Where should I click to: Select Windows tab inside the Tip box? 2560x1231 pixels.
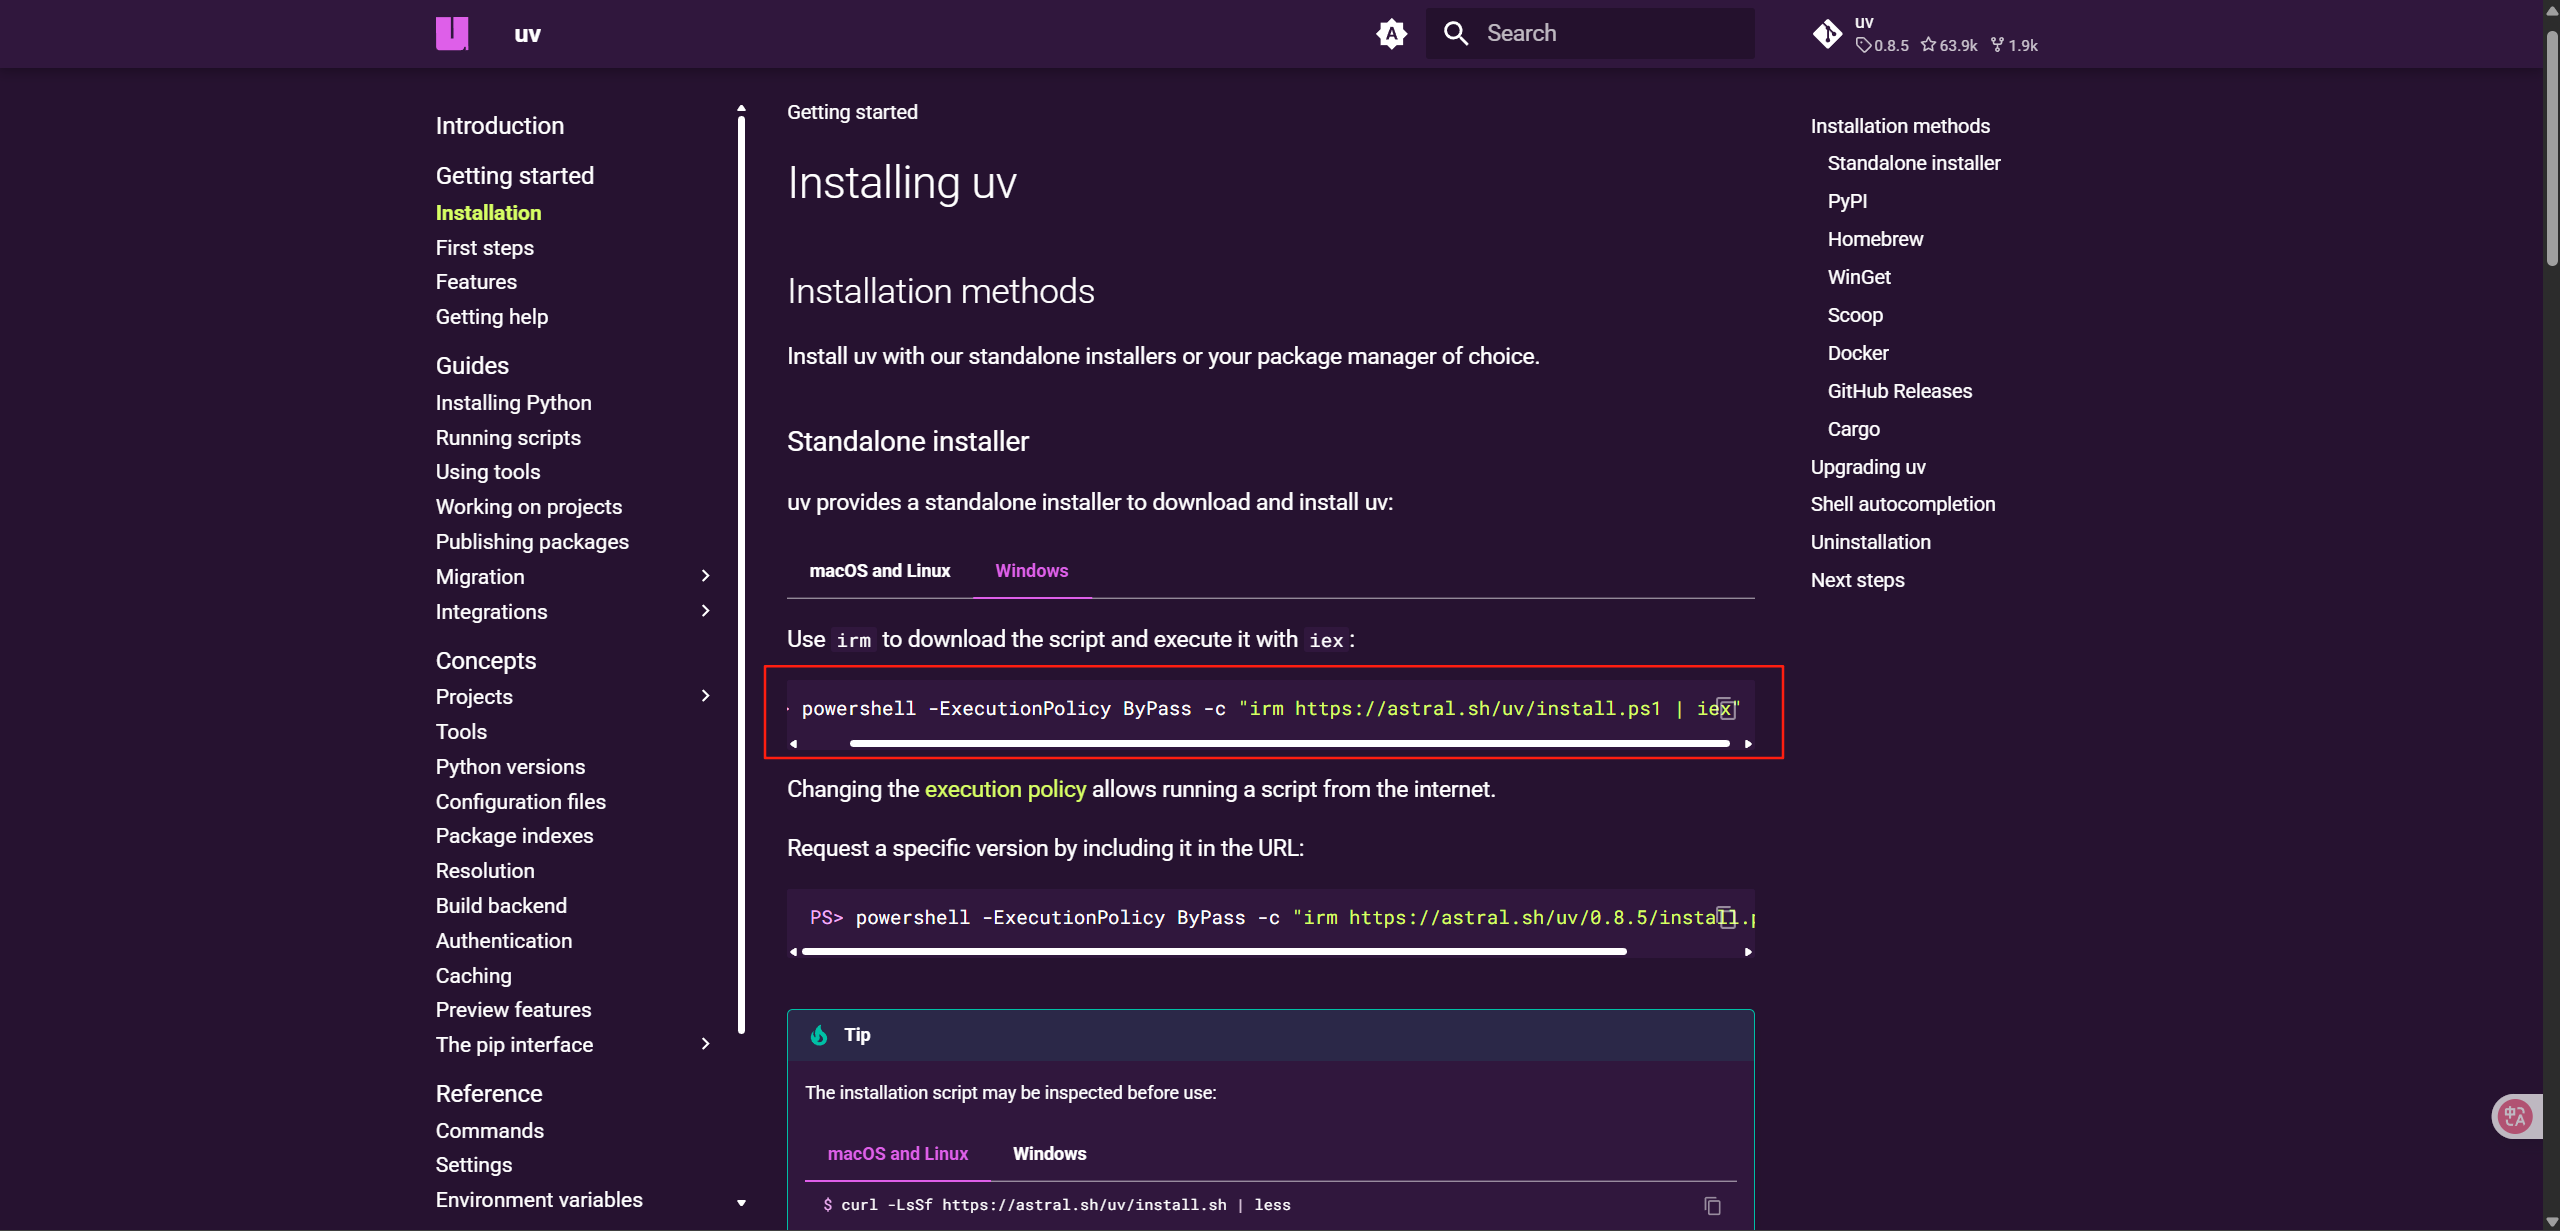point(1049,1154)
